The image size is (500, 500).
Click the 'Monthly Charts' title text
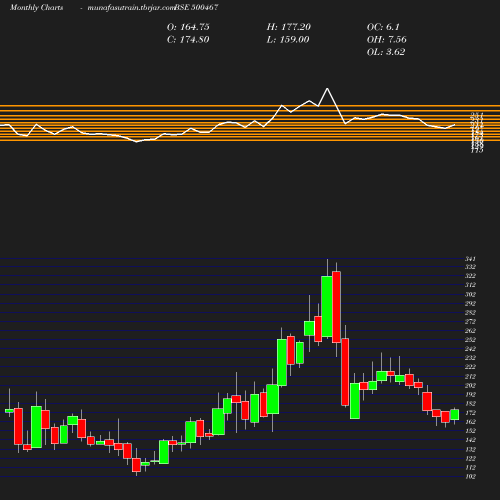coord(36,8)
